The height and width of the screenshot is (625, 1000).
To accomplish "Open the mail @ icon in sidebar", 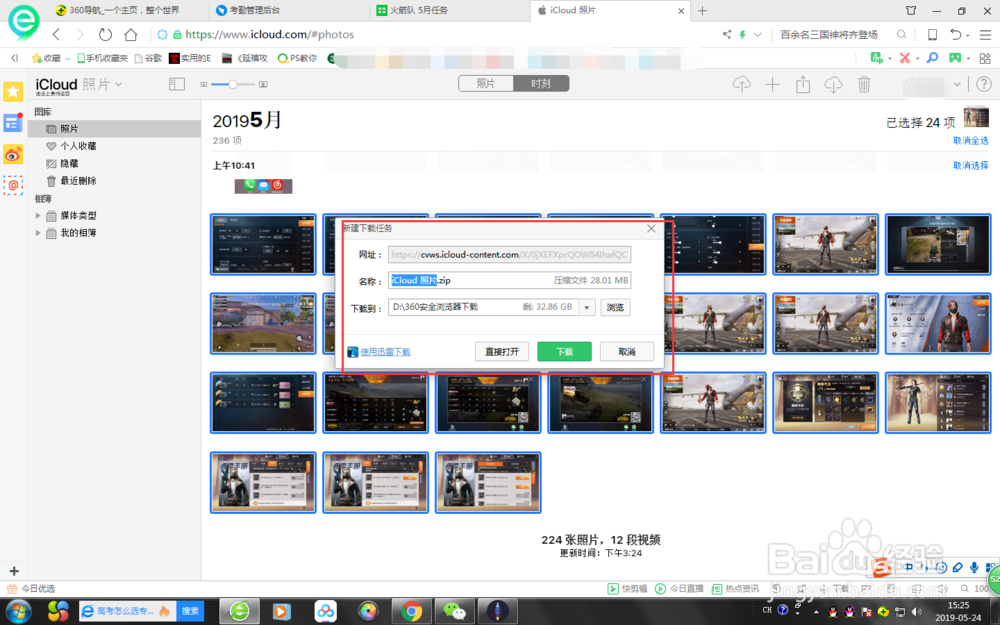I will (13, 186).
